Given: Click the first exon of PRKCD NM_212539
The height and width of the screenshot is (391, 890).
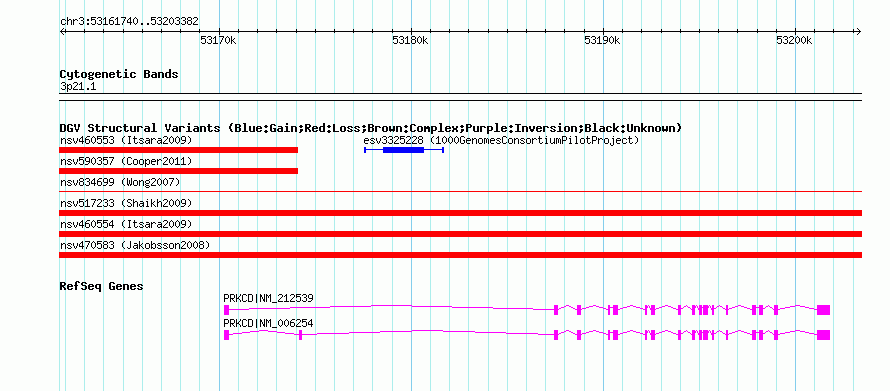Looking at the screenshot, I should tap(226, 310).
